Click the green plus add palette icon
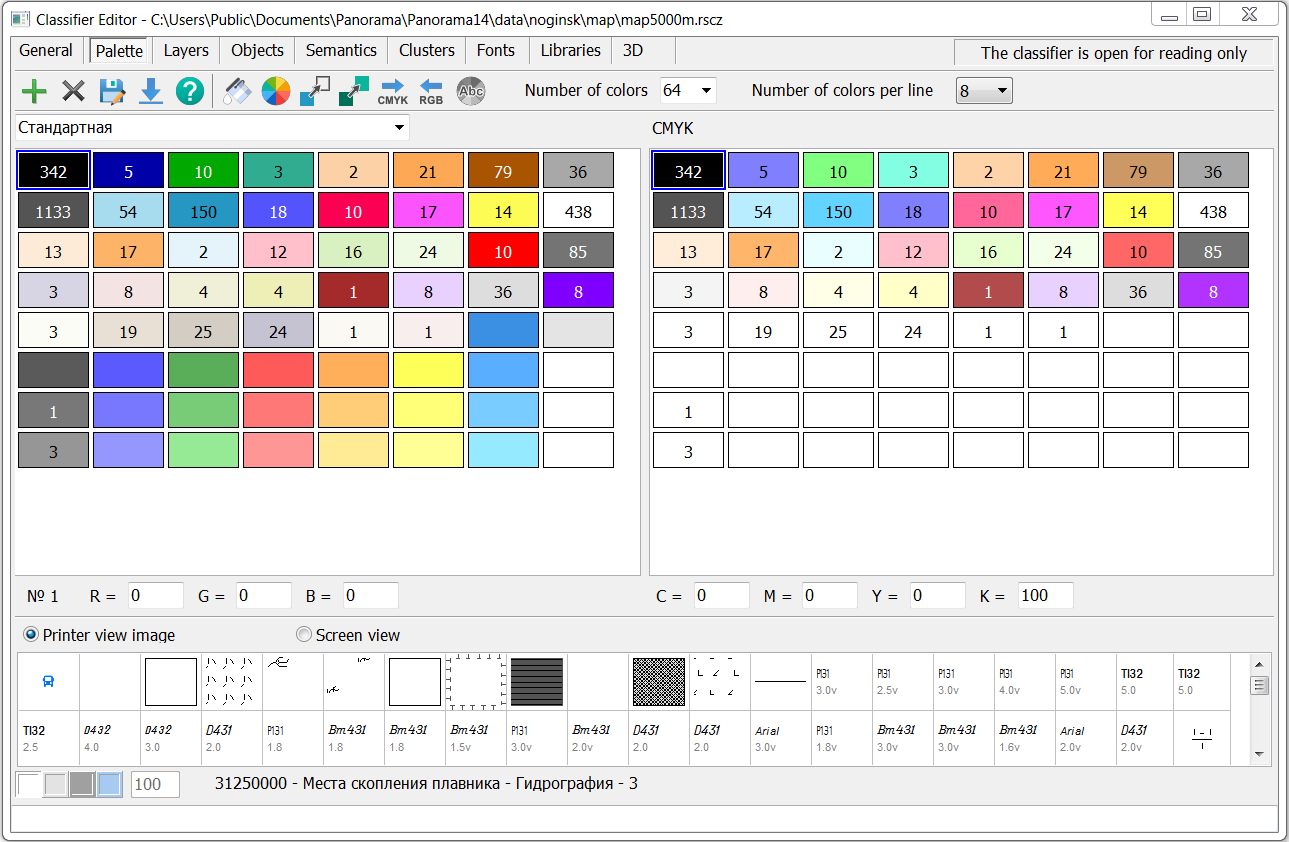Image resolution: width=1289 pixels, height=842 pixels. click(34, 92)
